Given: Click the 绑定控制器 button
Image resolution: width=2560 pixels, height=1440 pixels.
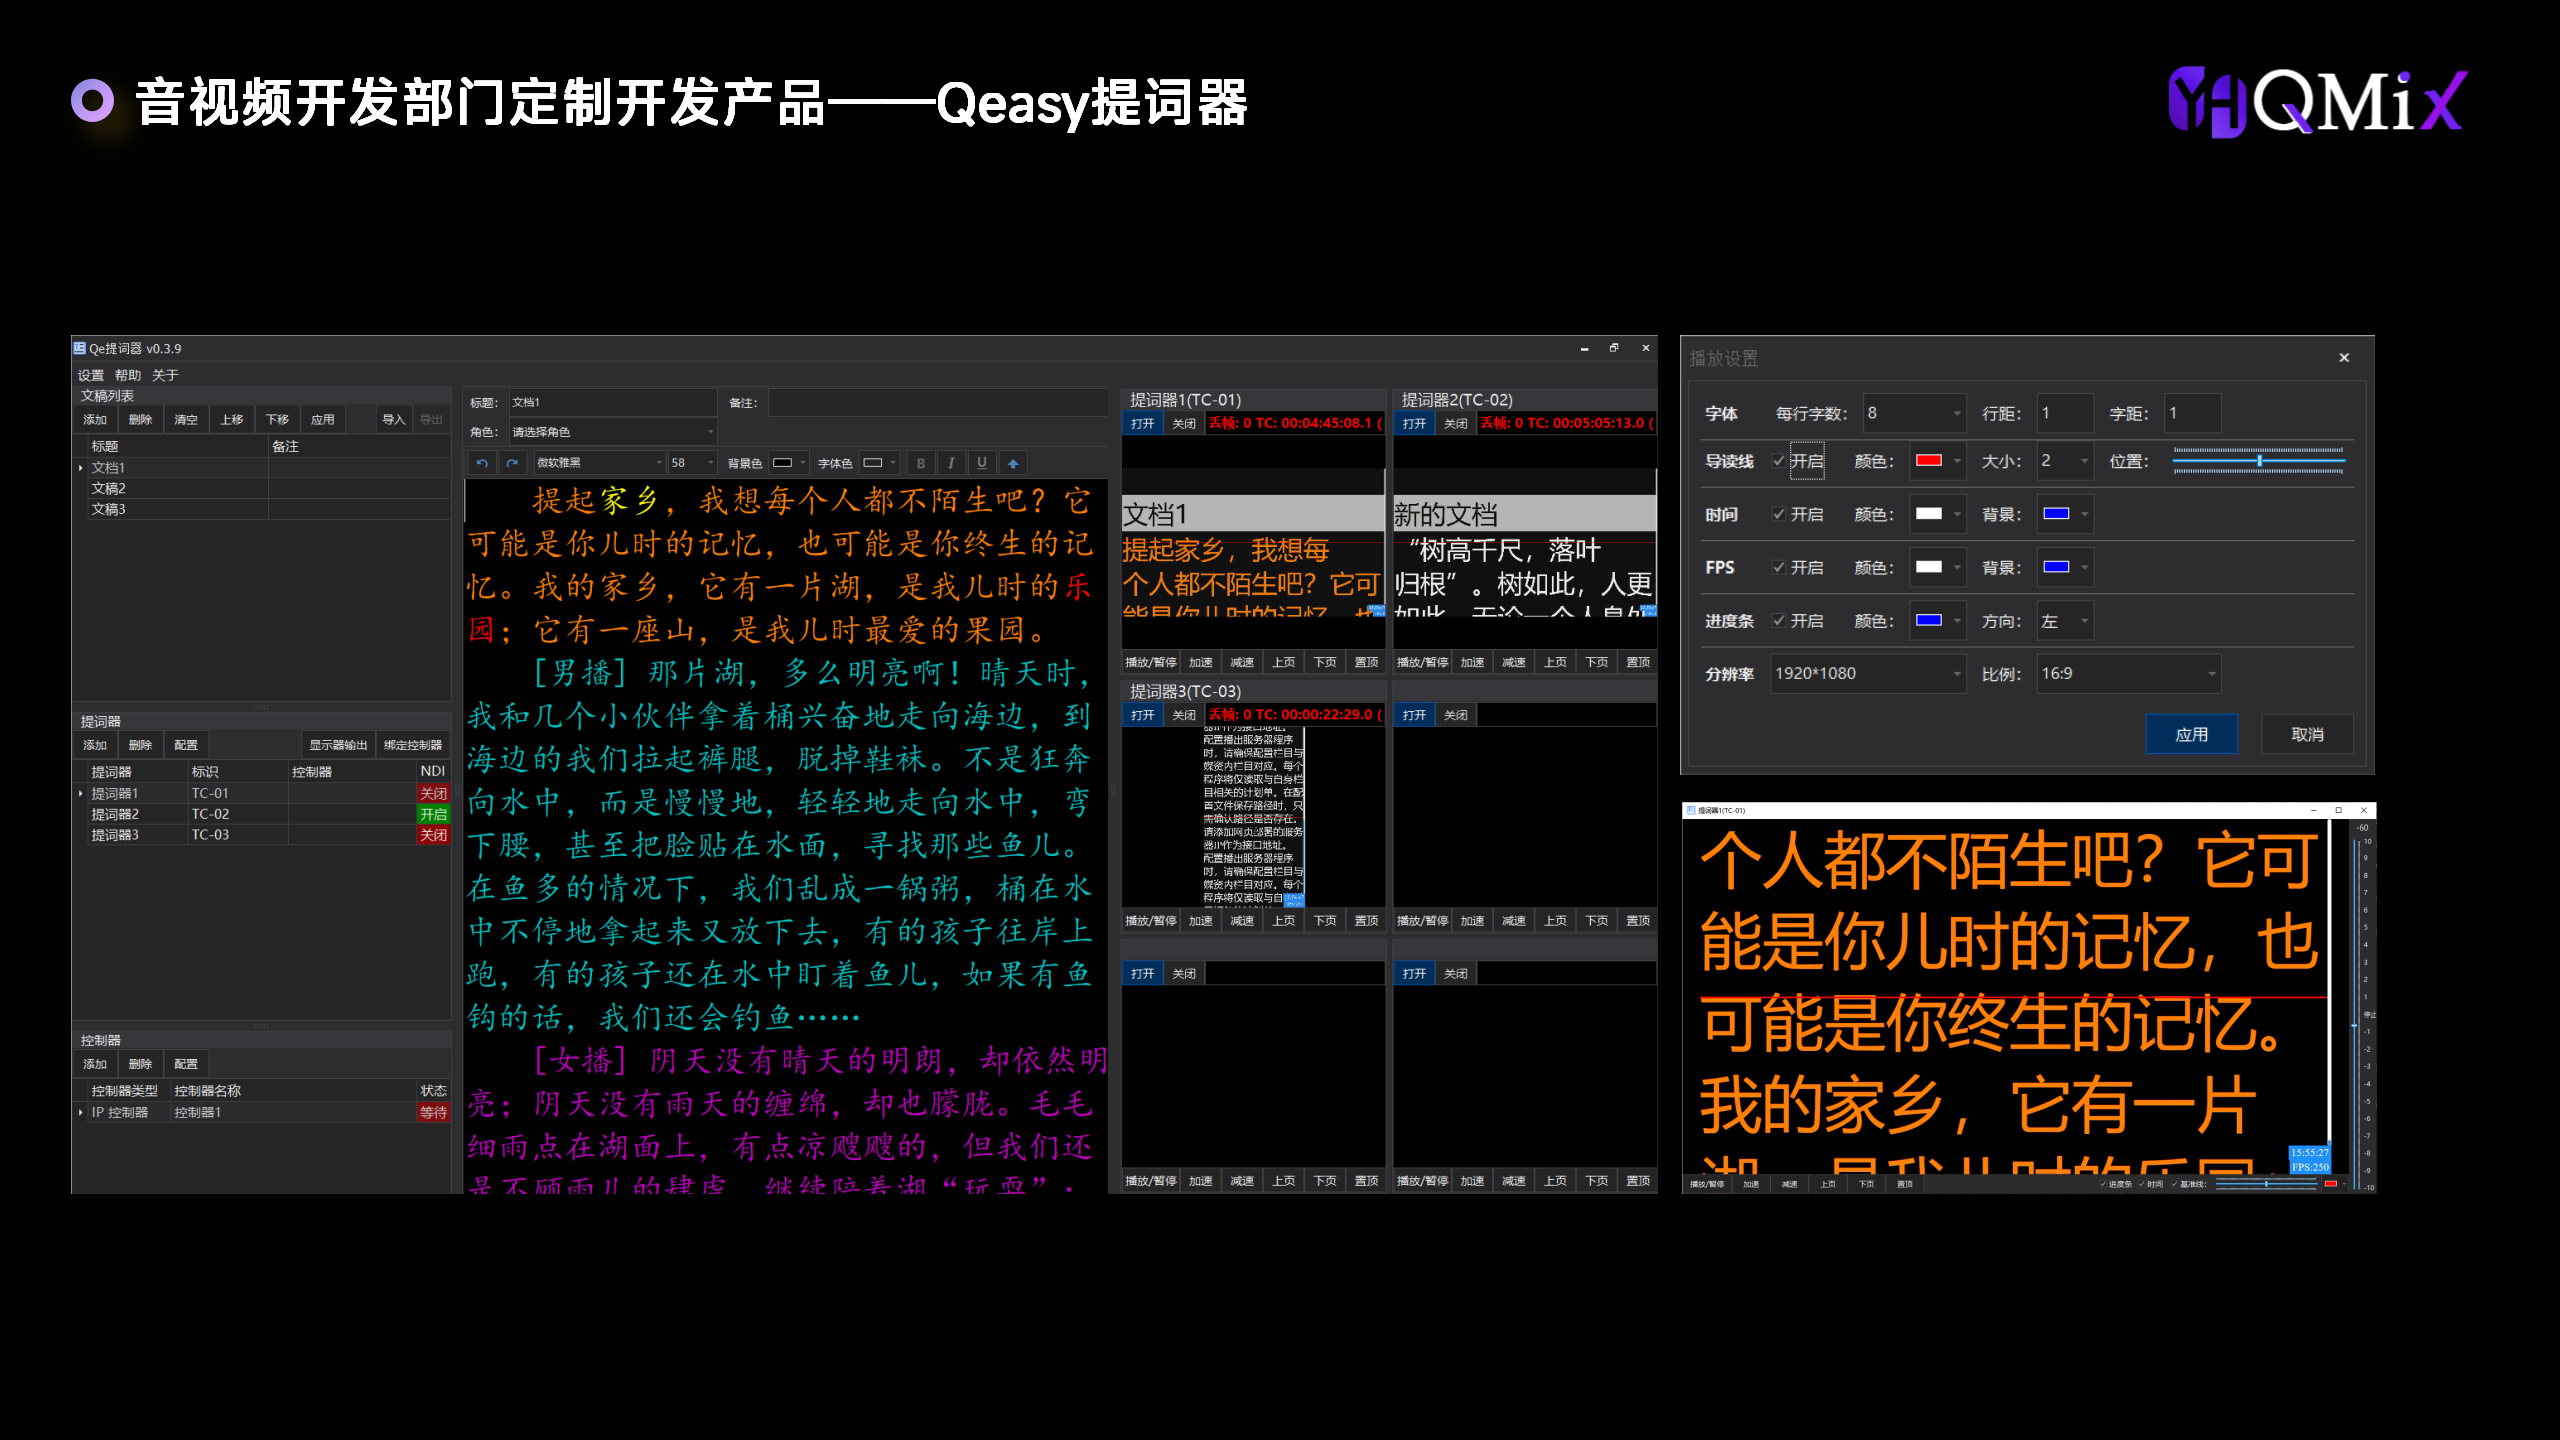Looking at the screenshot, I should click(412, 745).
